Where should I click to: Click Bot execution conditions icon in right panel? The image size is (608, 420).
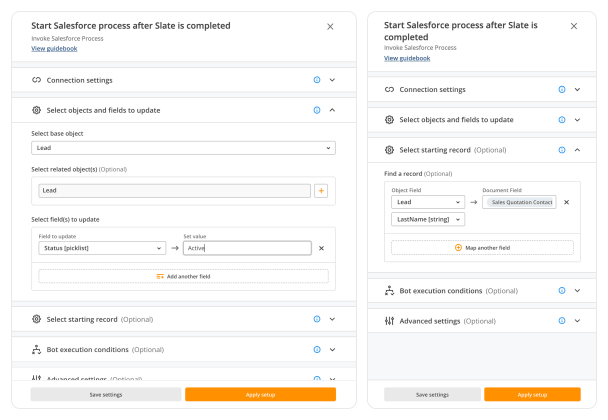[x=389, y=290]
